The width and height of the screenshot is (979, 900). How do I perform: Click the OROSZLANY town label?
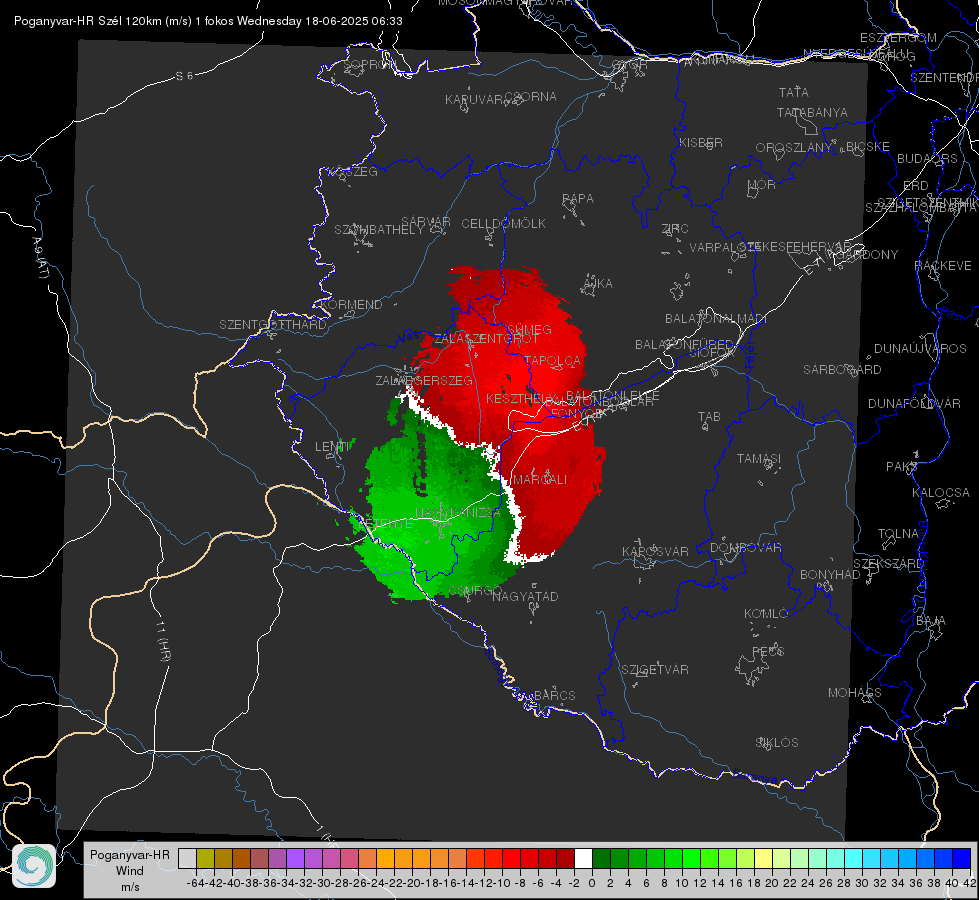[794, 147]
